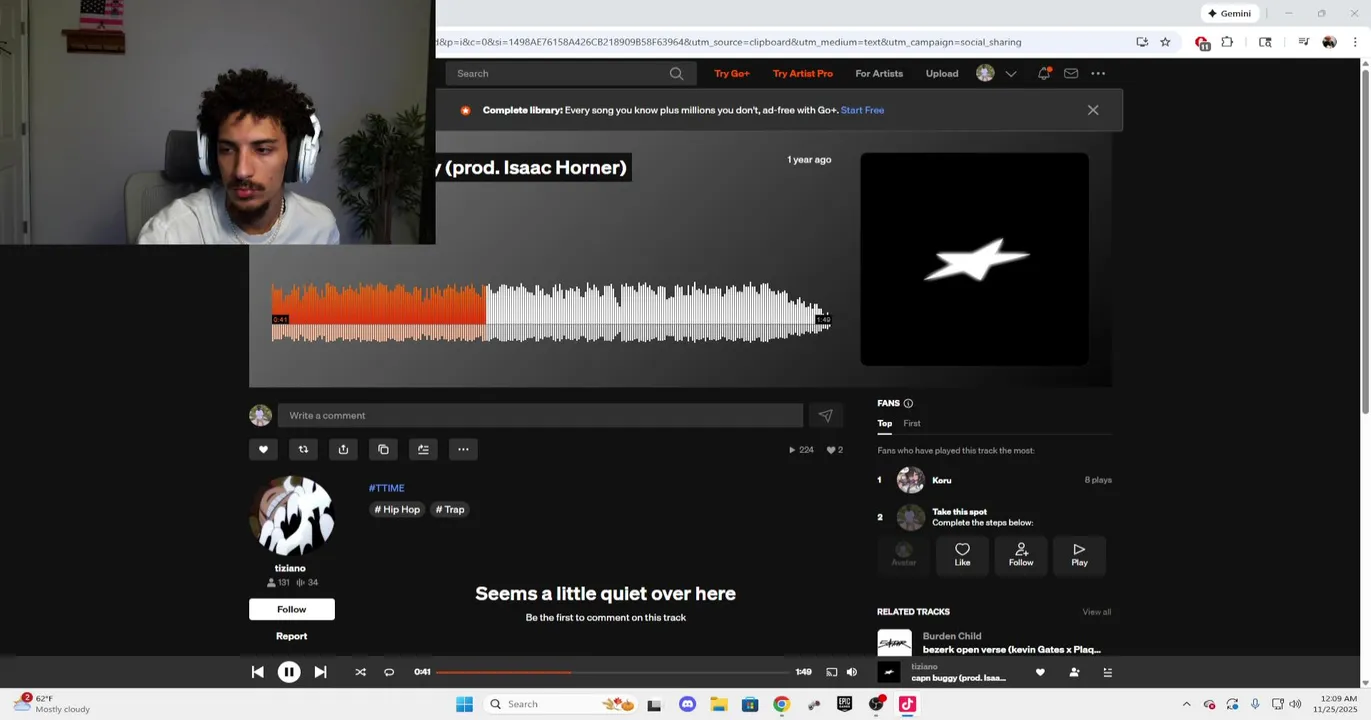Click the Play step button in Take this spot
The height and width of the screenshot is (720, 1371).
point(1079,555)
